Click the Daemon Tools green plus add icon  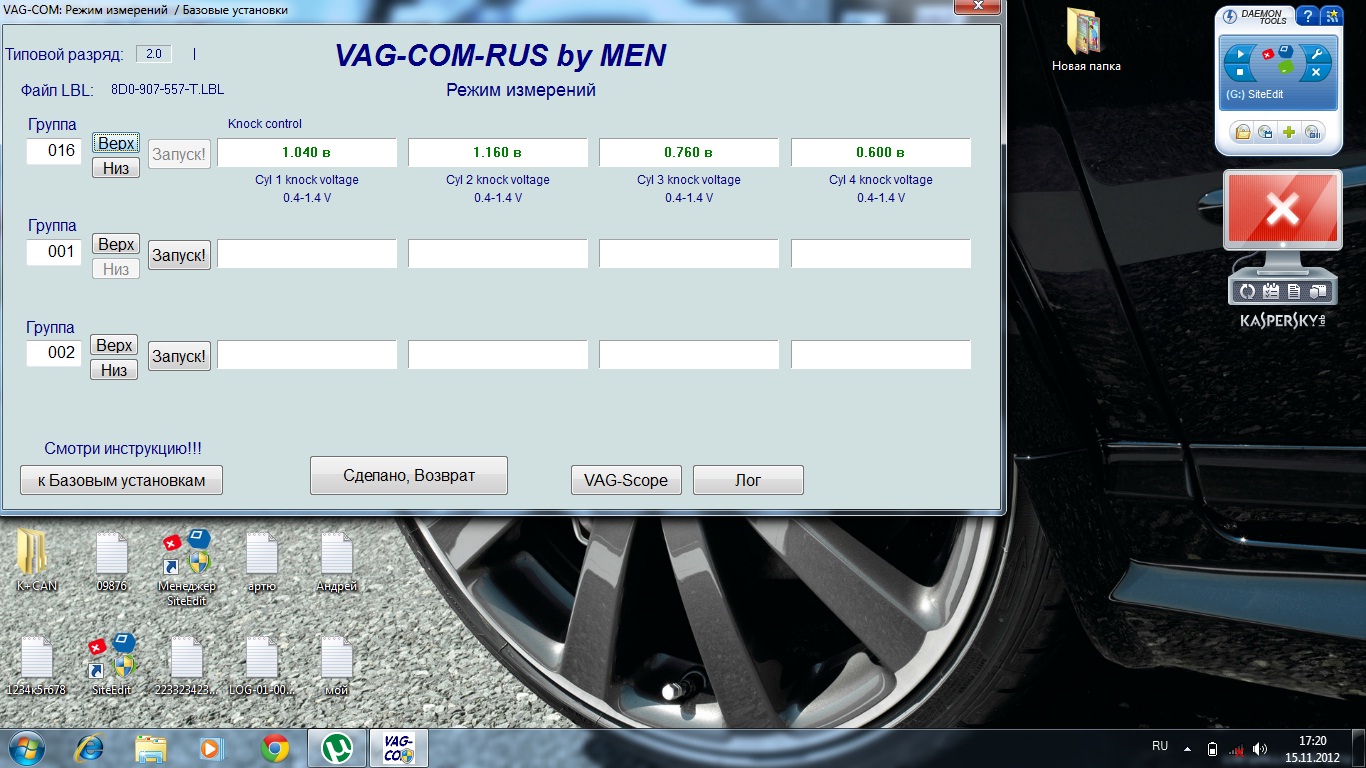pyautogui.click(x=1289, y=132)
